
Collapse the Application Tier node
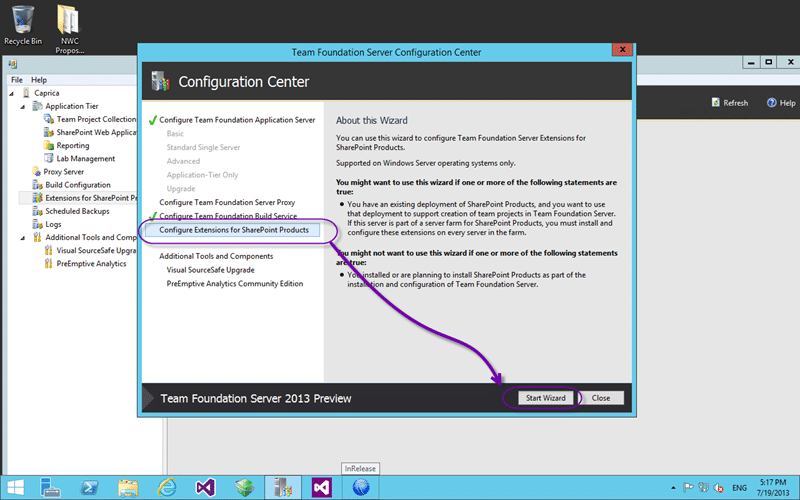click(22, 107)
